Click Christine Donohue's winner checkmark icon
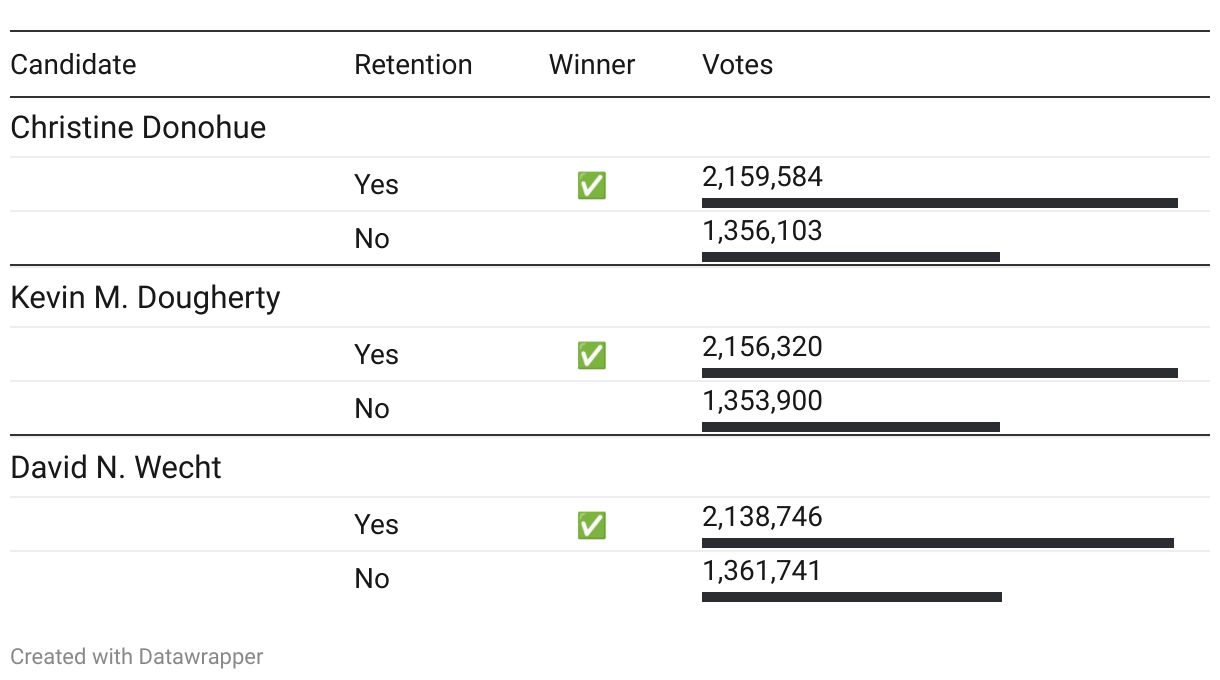1220x680 pixels. 592,185
